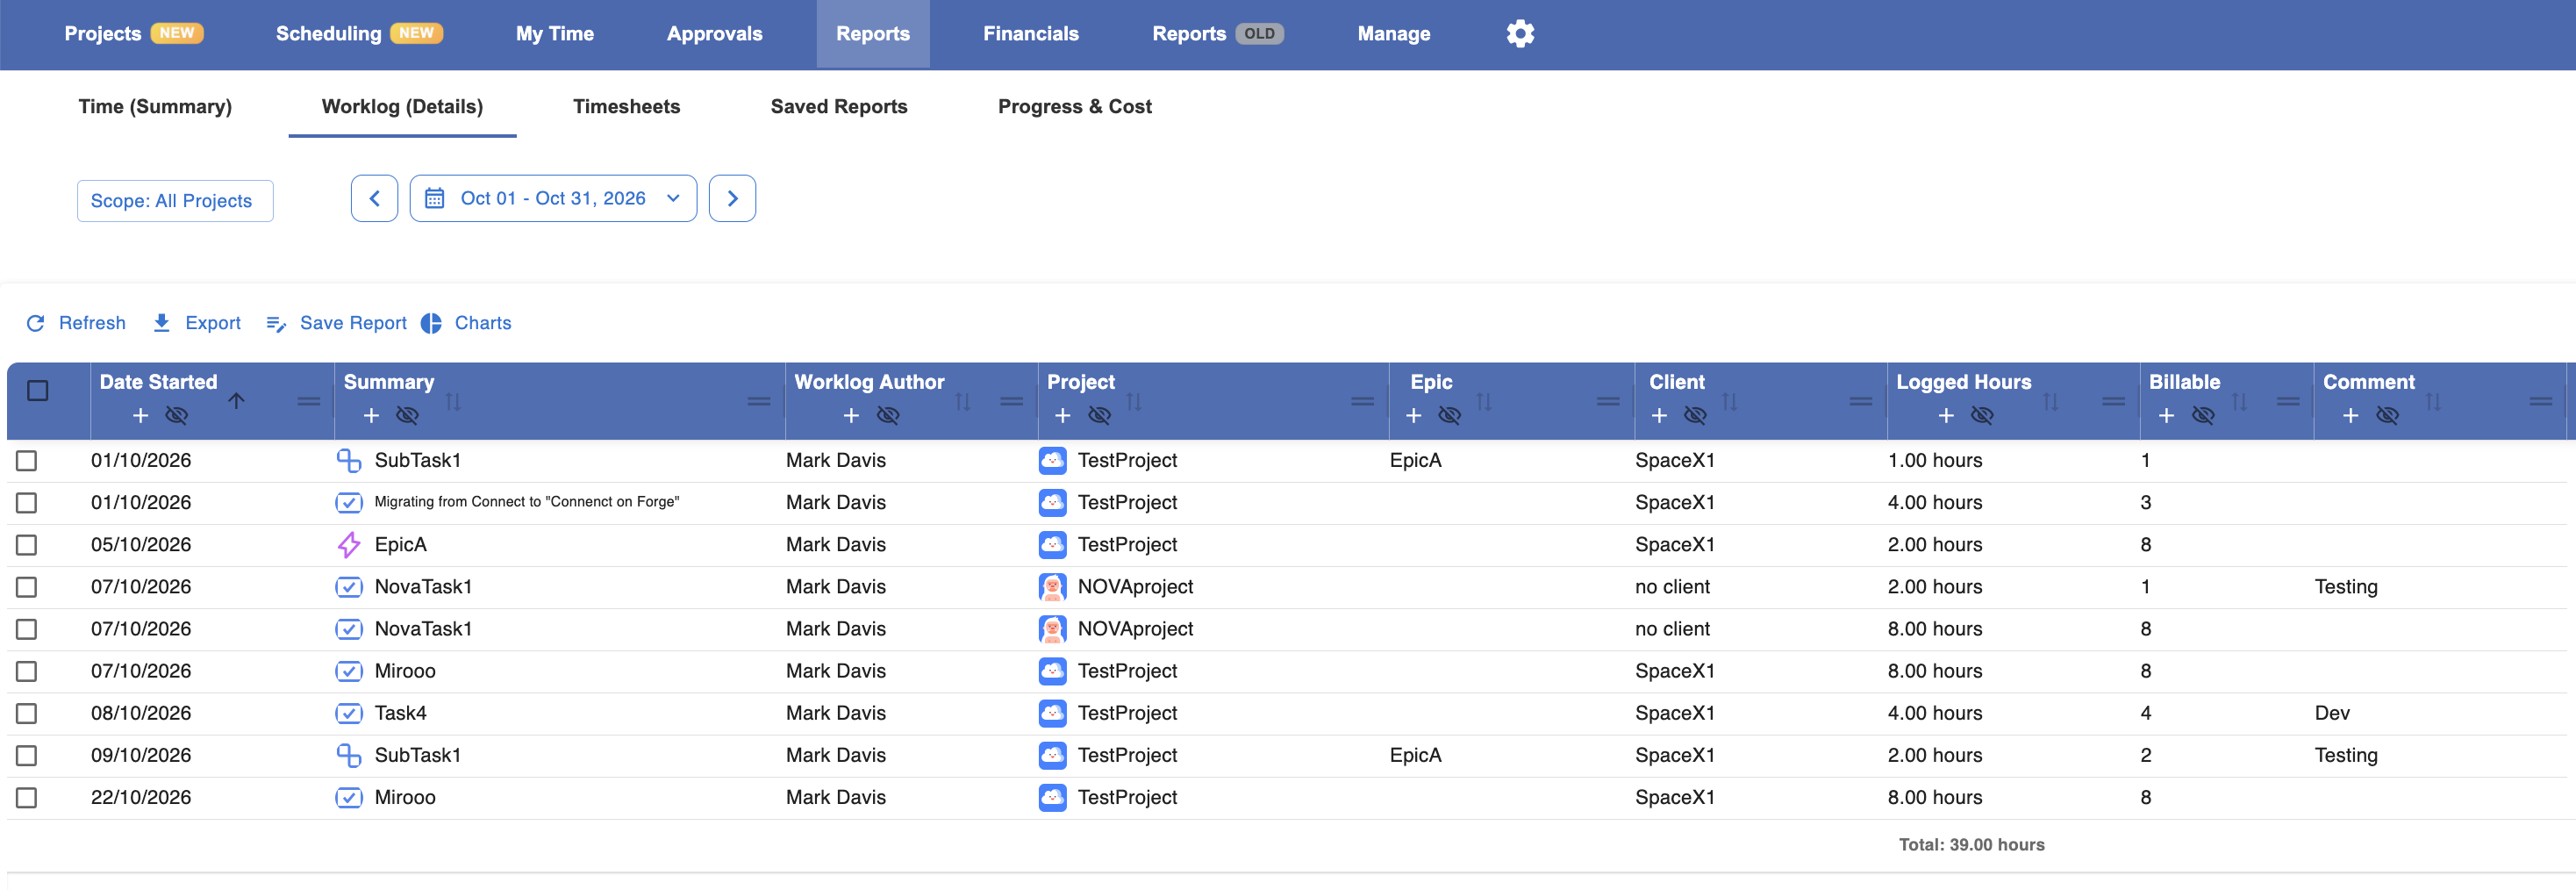Refresh the worklog report

point(76,323)
